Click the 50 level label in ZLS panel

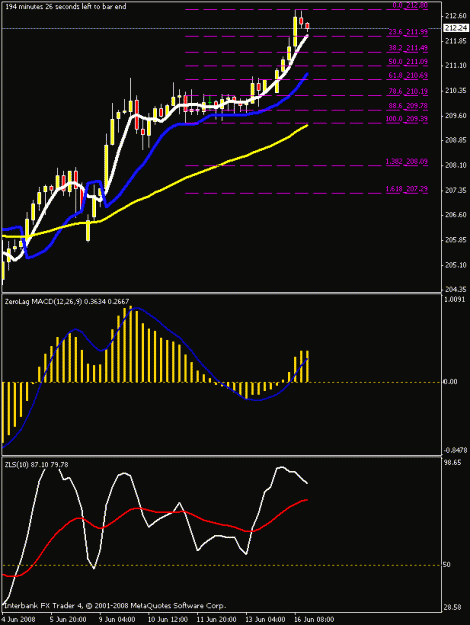click(447, 564)
